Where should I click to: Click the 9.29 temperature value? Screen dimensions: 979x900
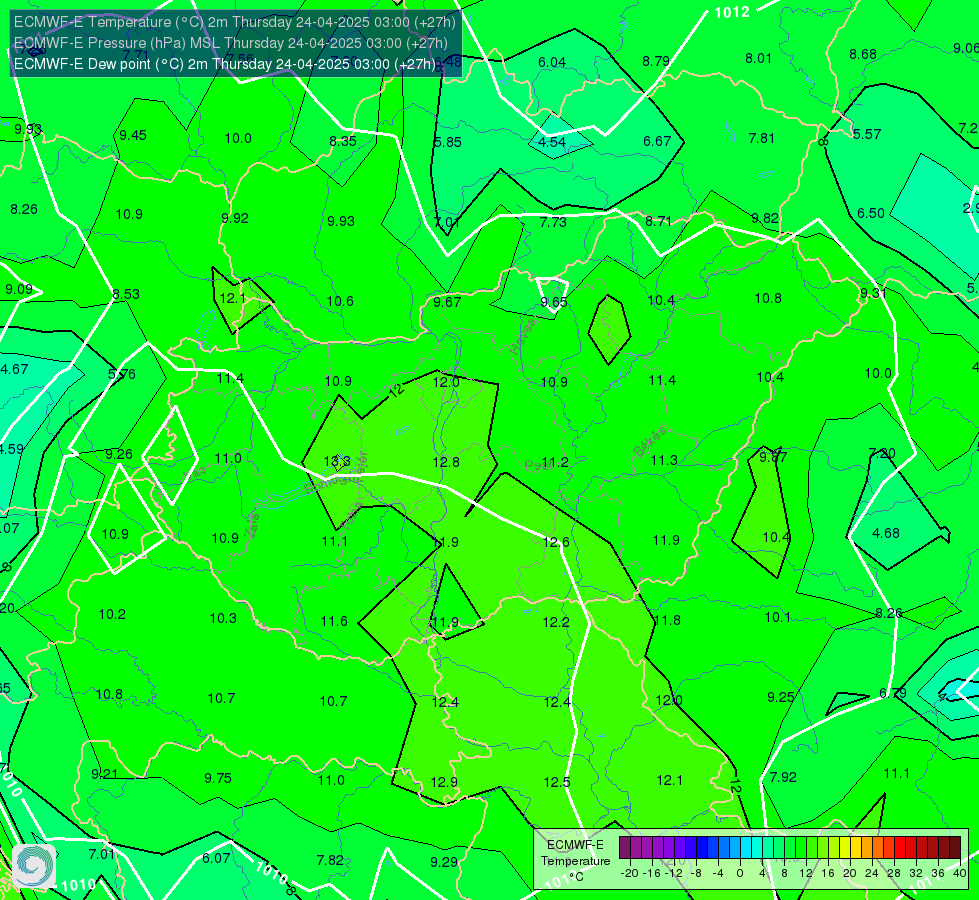(x=444, y=862)
